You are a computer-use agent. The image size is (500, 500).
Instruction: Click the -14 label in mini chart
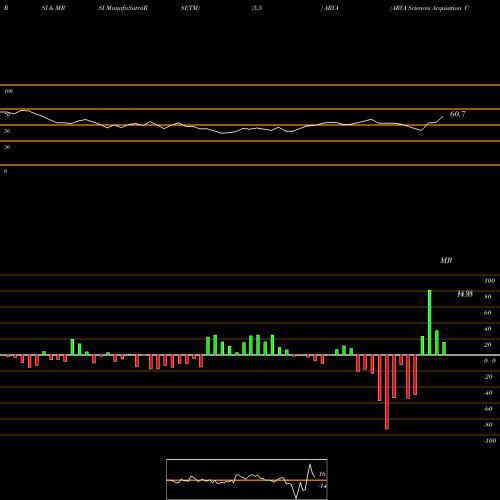(x=322, y=486)
